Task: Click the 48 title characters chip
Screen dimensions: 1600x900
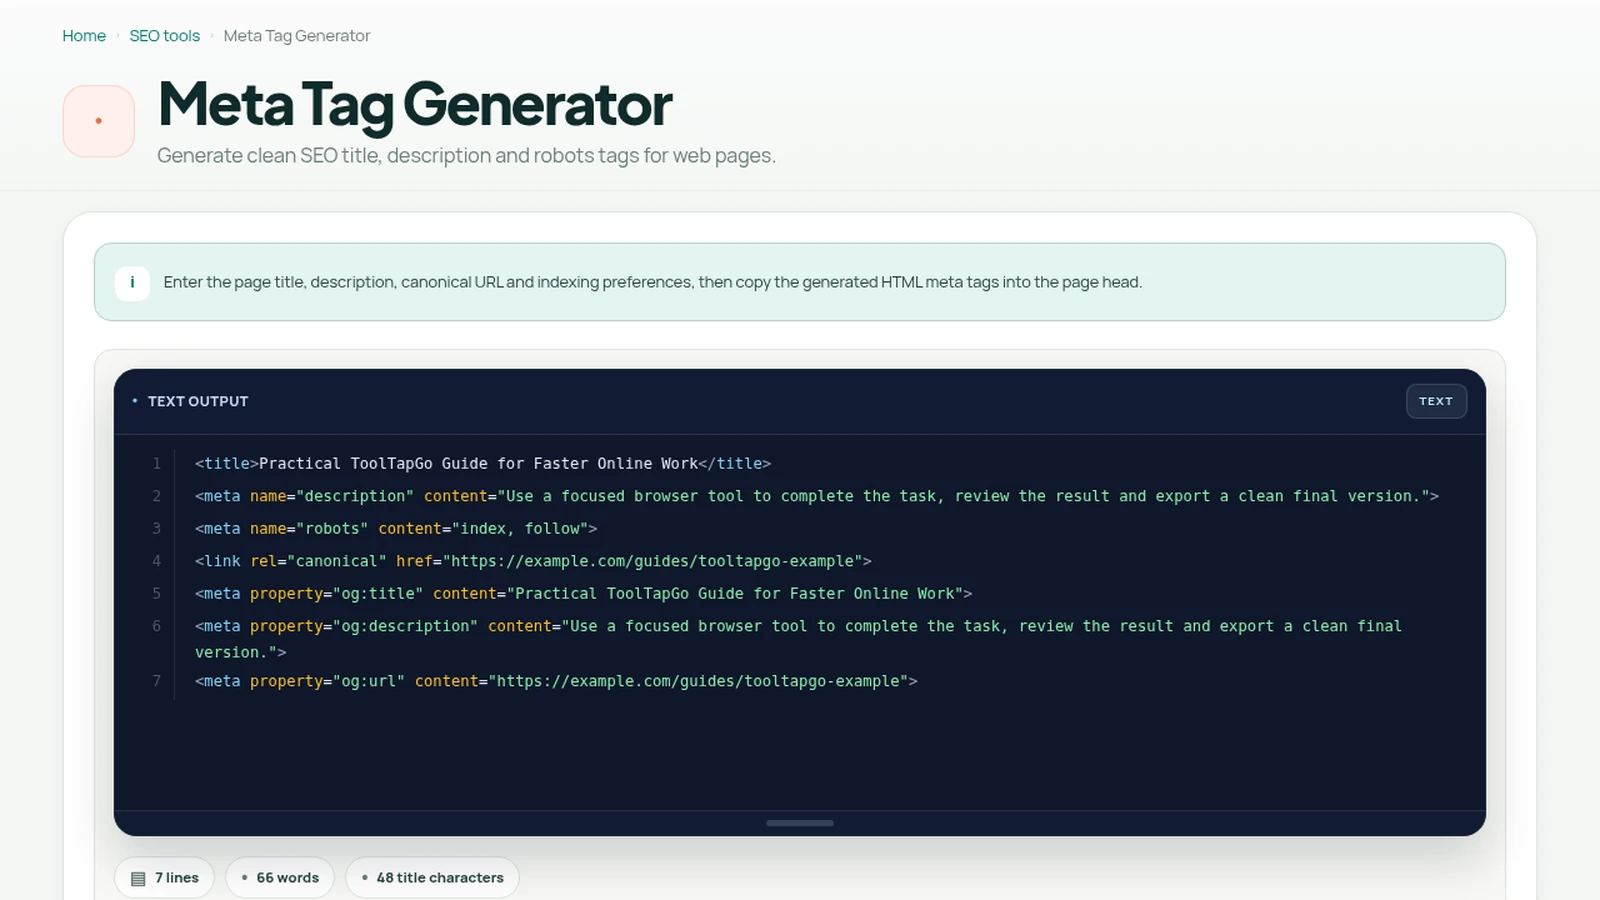Action: click(x=432, y=878)
